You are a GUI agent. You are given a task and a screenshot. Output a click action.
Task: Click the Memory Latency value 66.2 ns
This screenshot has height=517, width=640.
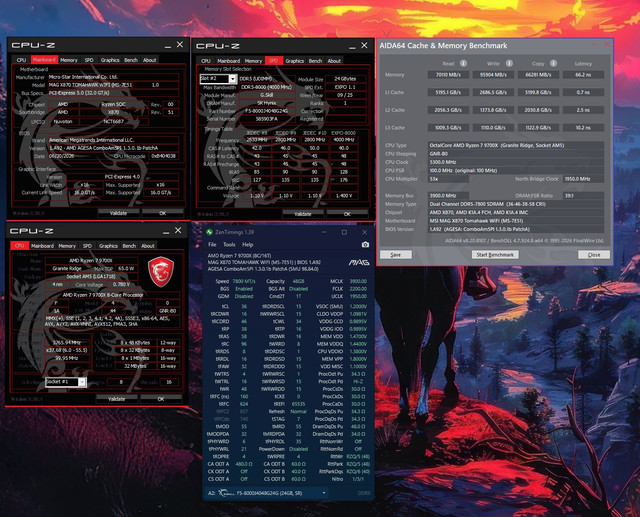(x=583, y=75)
